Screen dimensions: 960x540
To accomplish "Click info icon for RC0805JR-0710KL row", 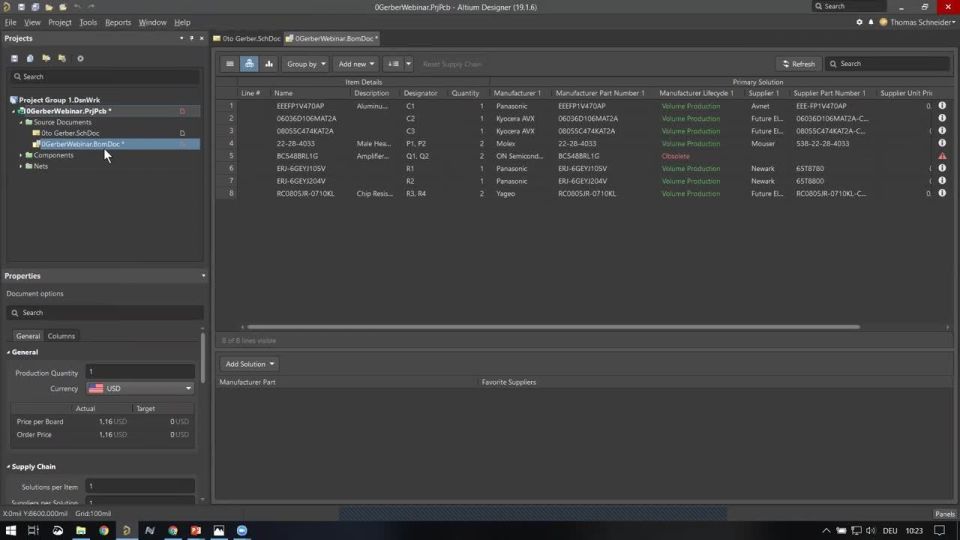I will [x=942, y=193].
